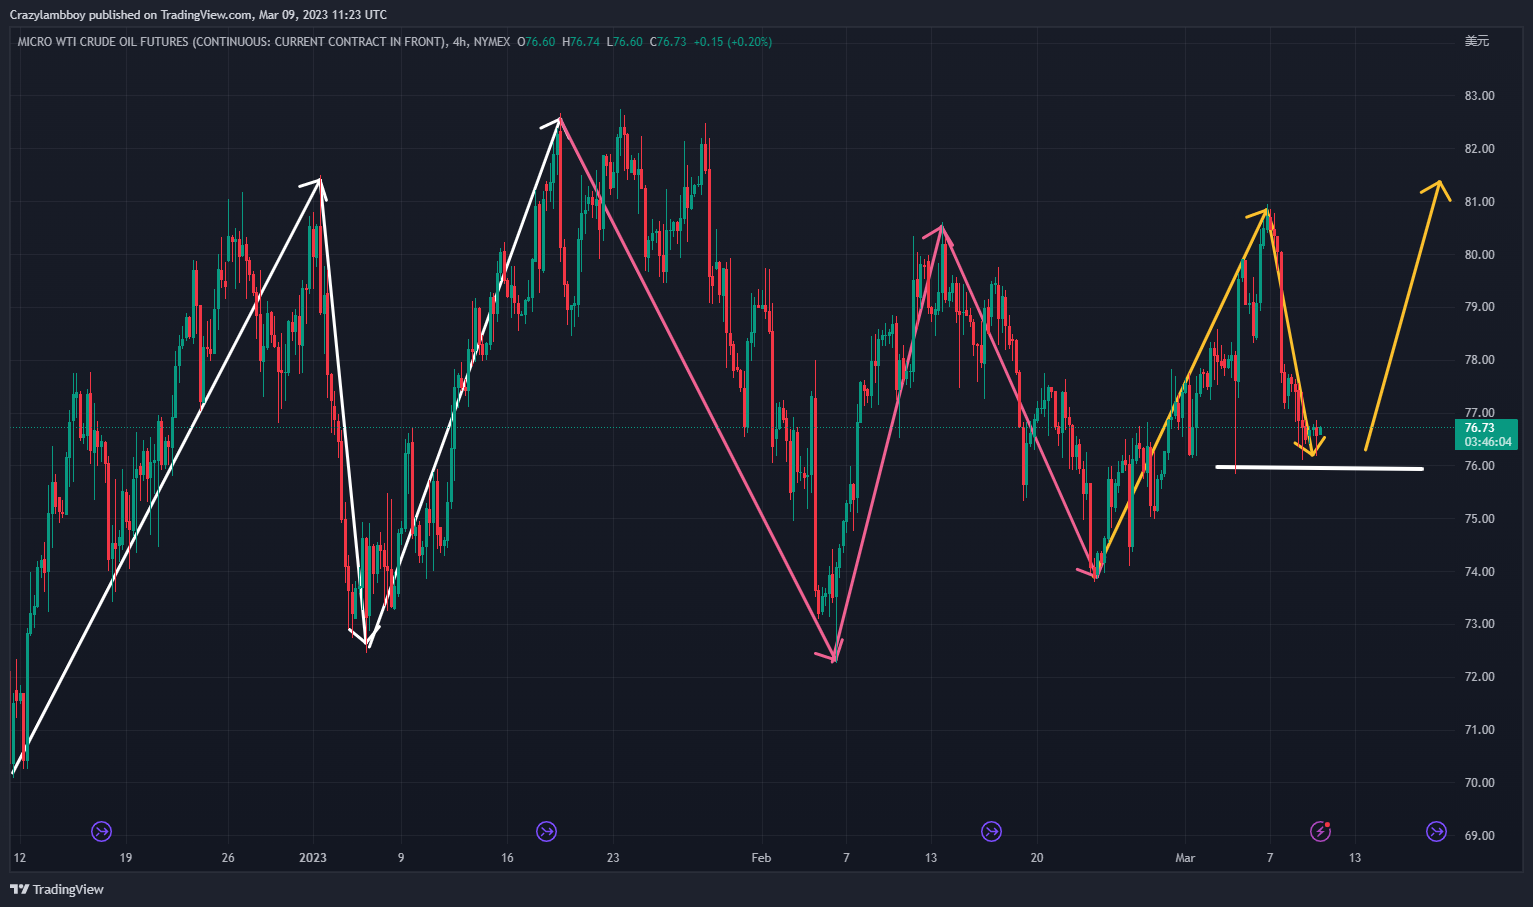Click the open value O76.60
The width and height of the screenshot is (1533, 907).
pyautogui.click(x=537, y=42)
